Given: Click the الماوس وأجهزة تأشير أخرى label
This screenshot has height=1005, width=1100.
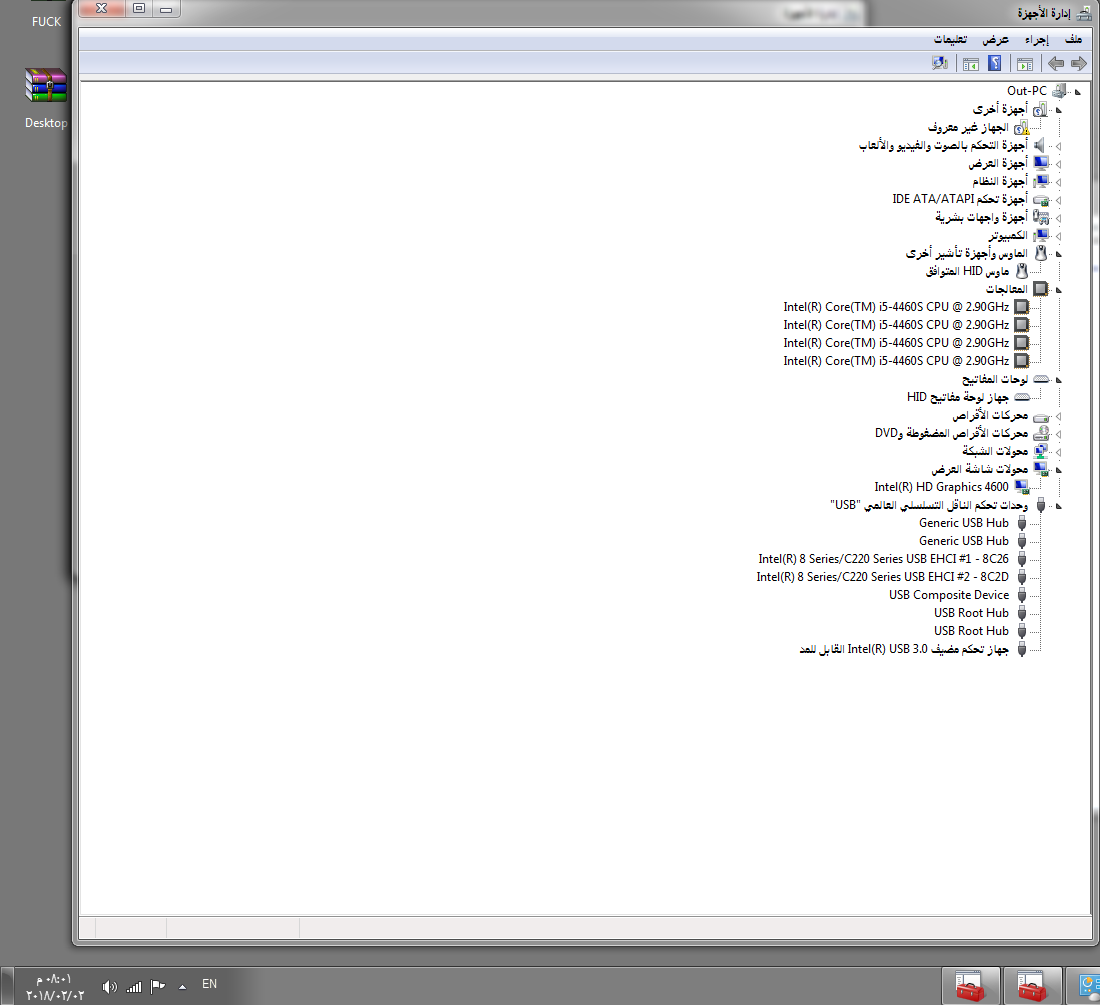Looking at the screenshot, I should [x=967, y=253].
